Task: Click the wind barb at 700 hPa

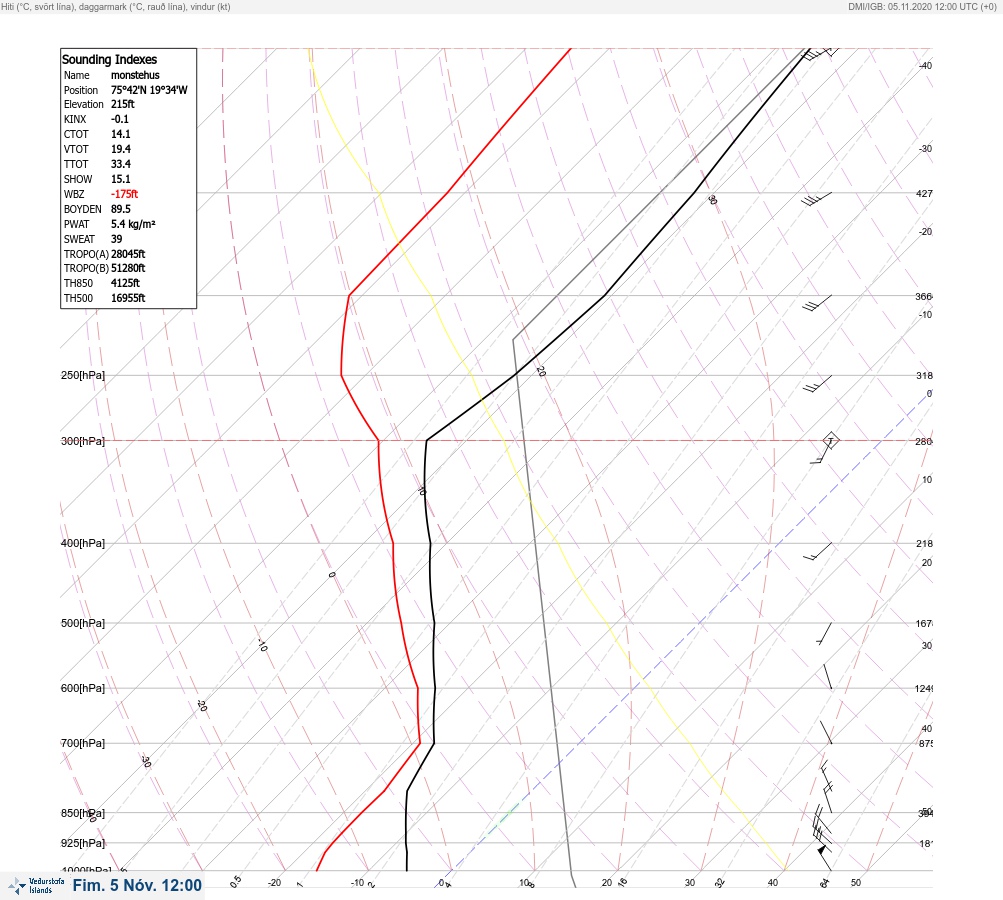Action: click(x=826, y=732)
